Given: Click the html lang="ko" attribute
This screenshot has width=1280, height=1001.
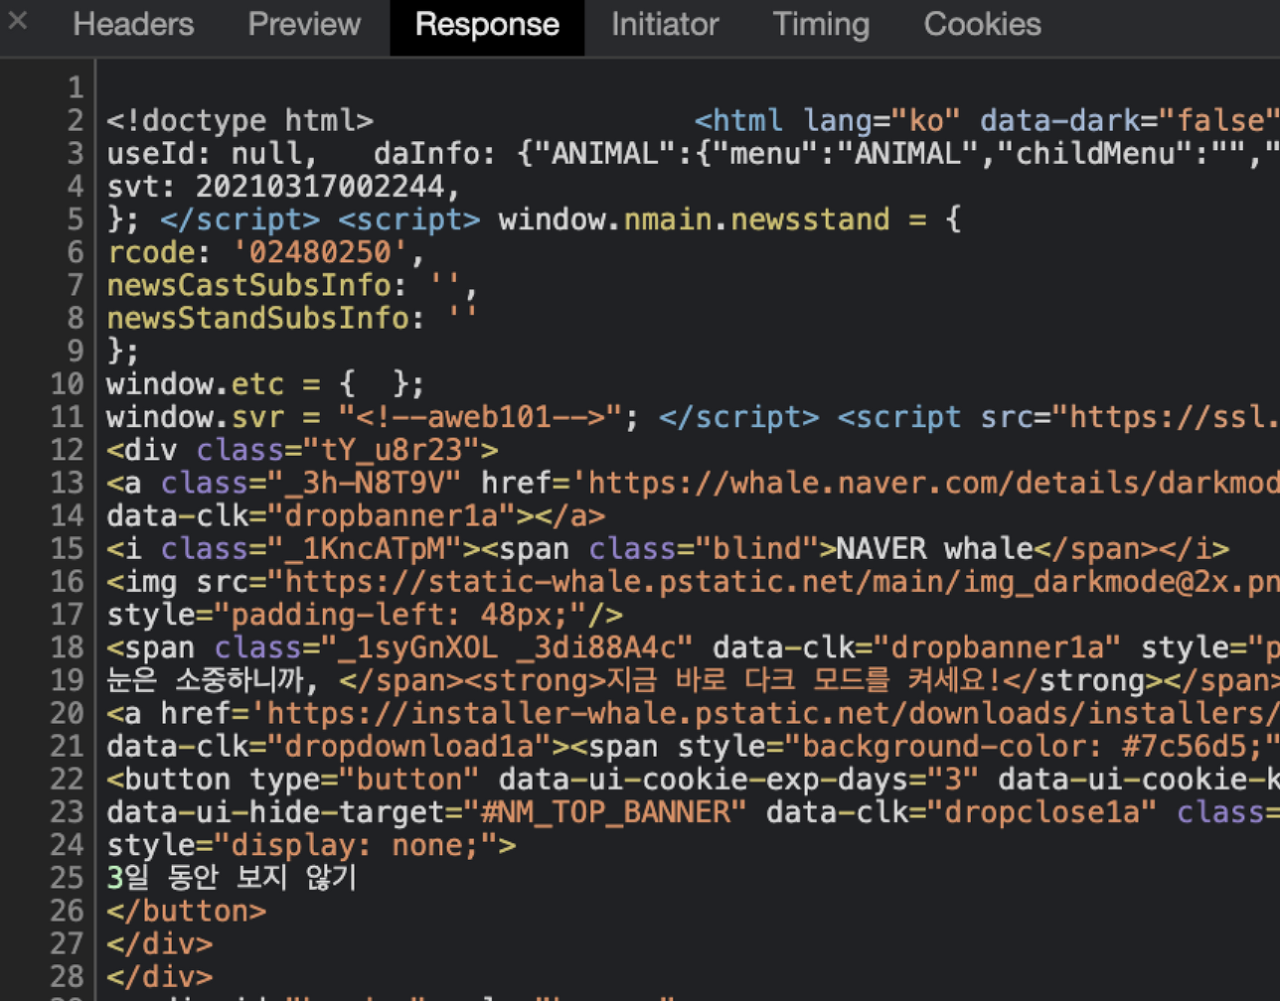Looking at the screenshot, I should (x=882, y=121).
